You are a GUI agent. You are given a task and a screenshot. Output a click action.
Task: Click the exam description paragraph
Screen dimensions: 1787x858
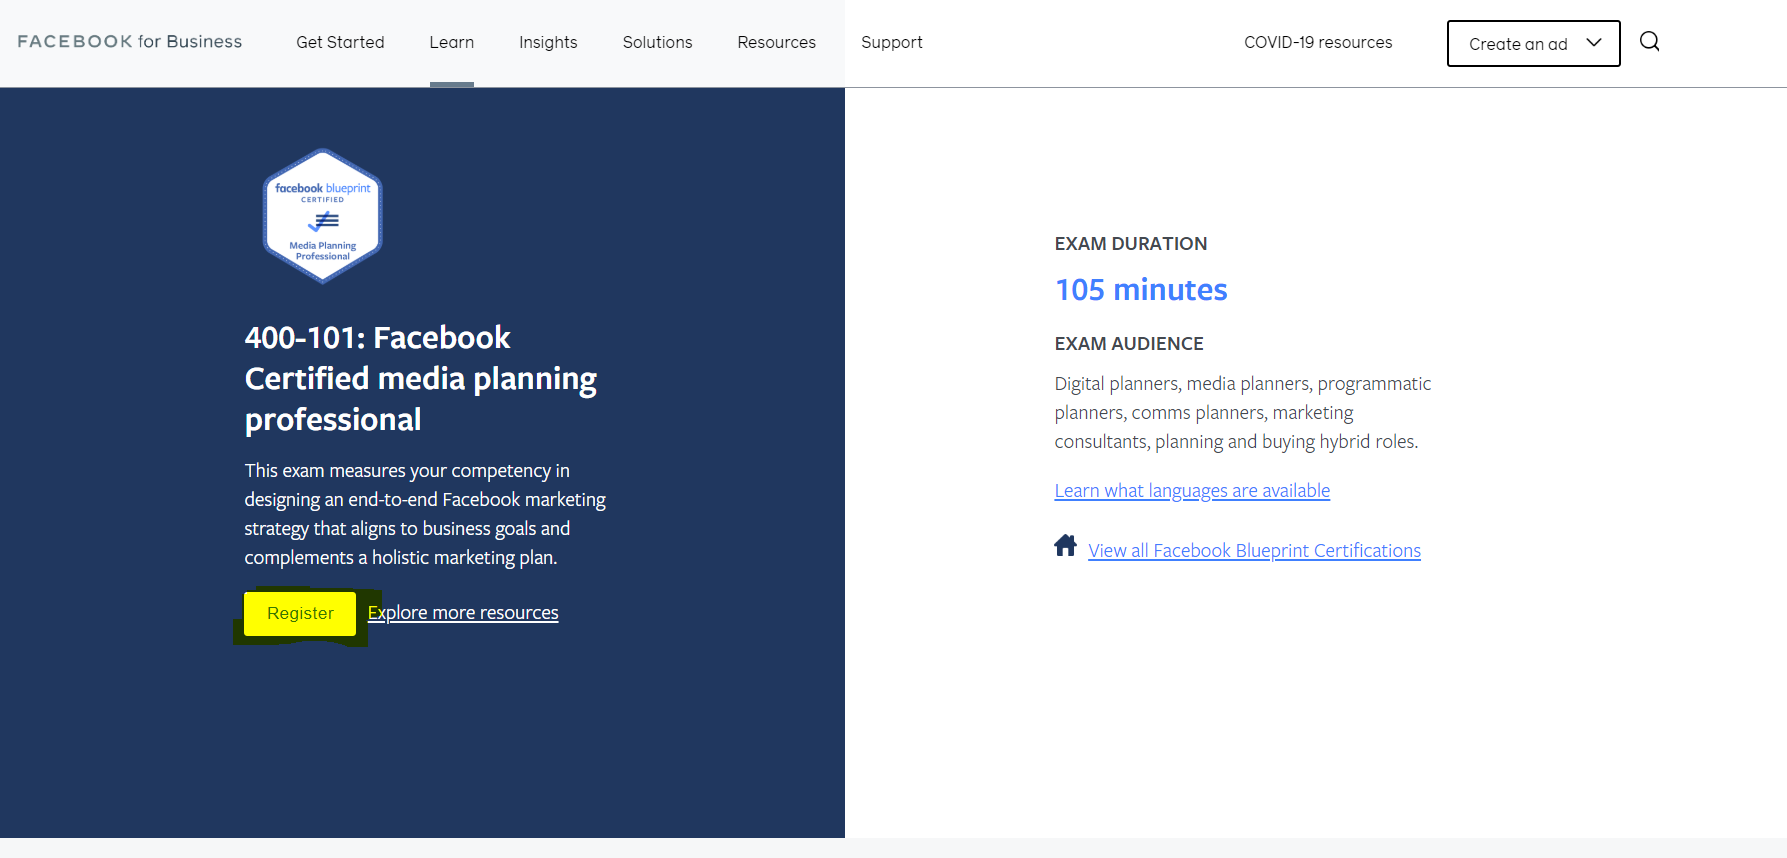pos(425,514)
